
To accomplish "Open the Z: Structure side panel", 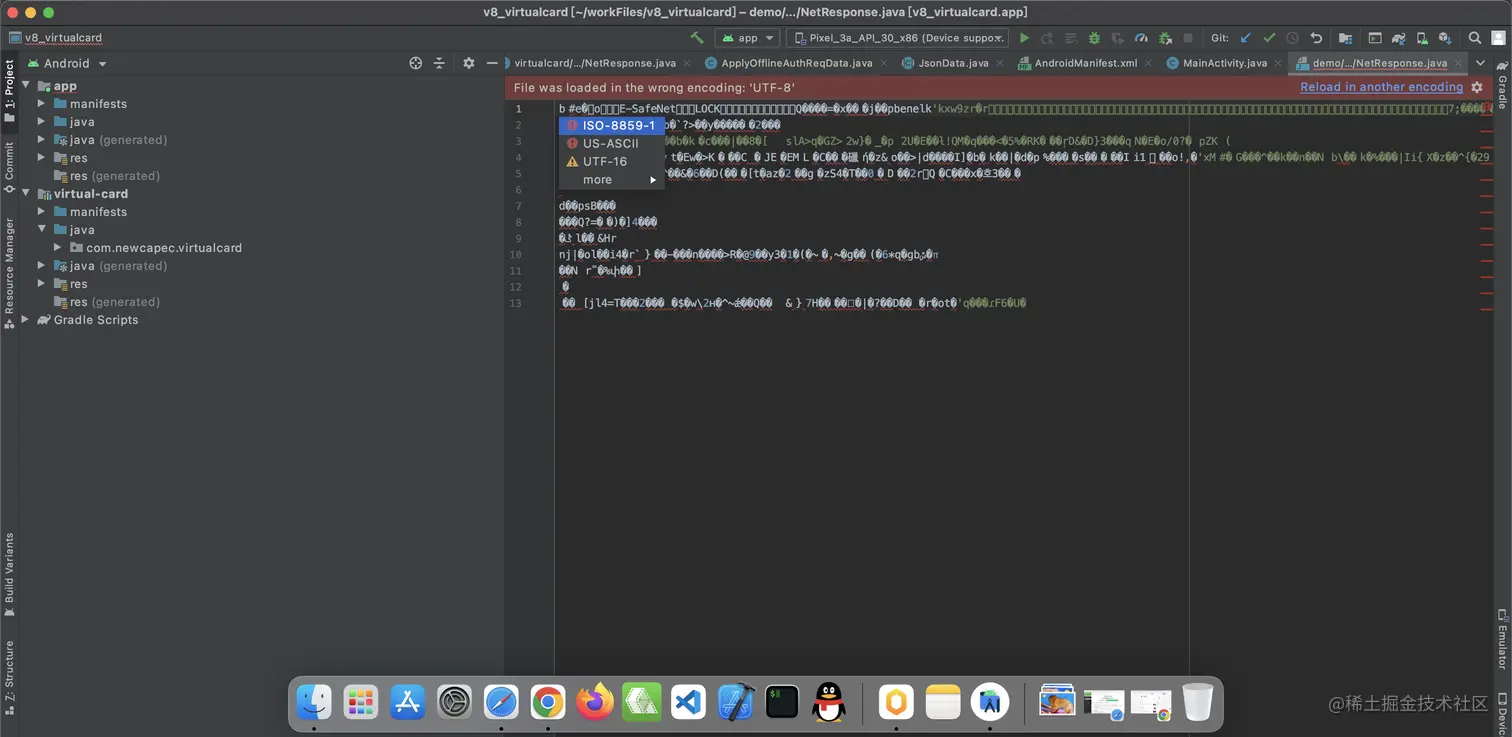I will [x=10, y=677].
